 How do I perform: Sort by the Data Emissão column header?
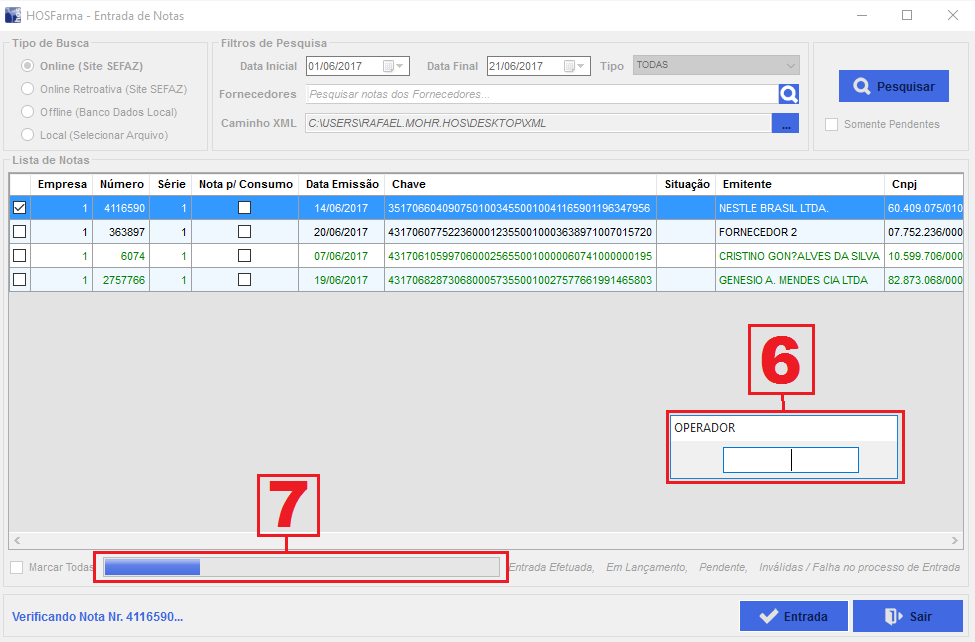click(342, 184)
